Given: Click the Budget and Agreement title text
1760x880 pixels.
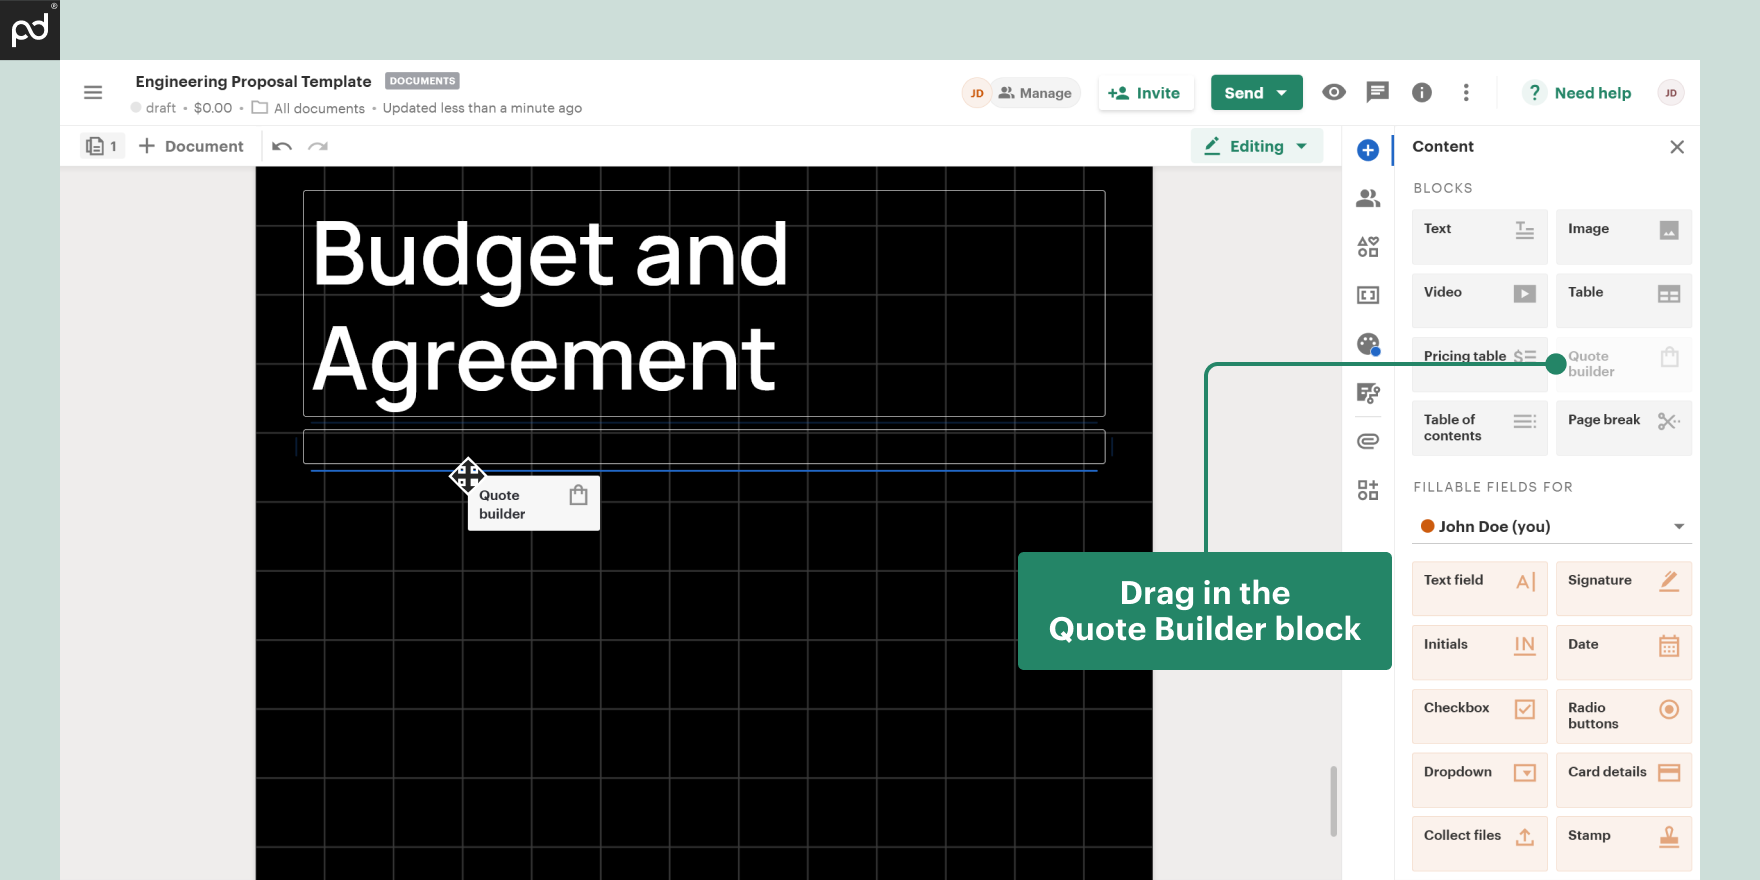Looking at the screenshot, I should [550, 305].
